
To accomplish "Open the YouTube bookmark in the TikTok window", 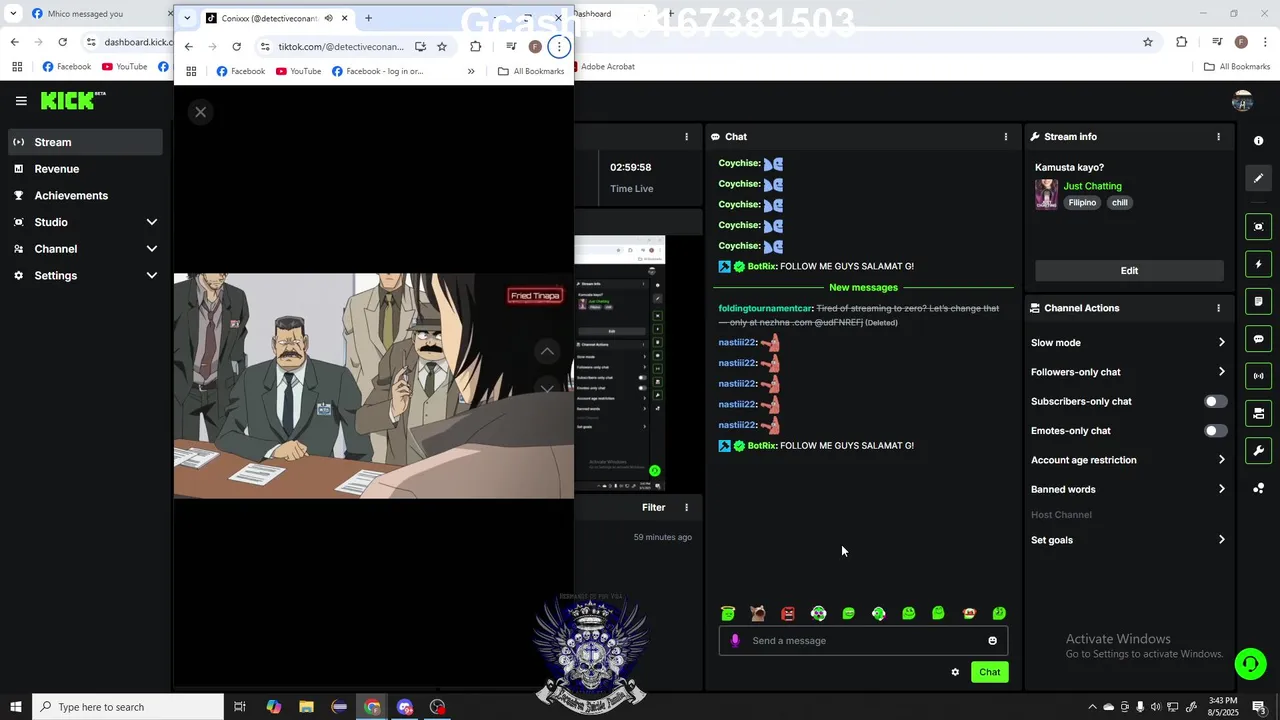I will point(298,71).
